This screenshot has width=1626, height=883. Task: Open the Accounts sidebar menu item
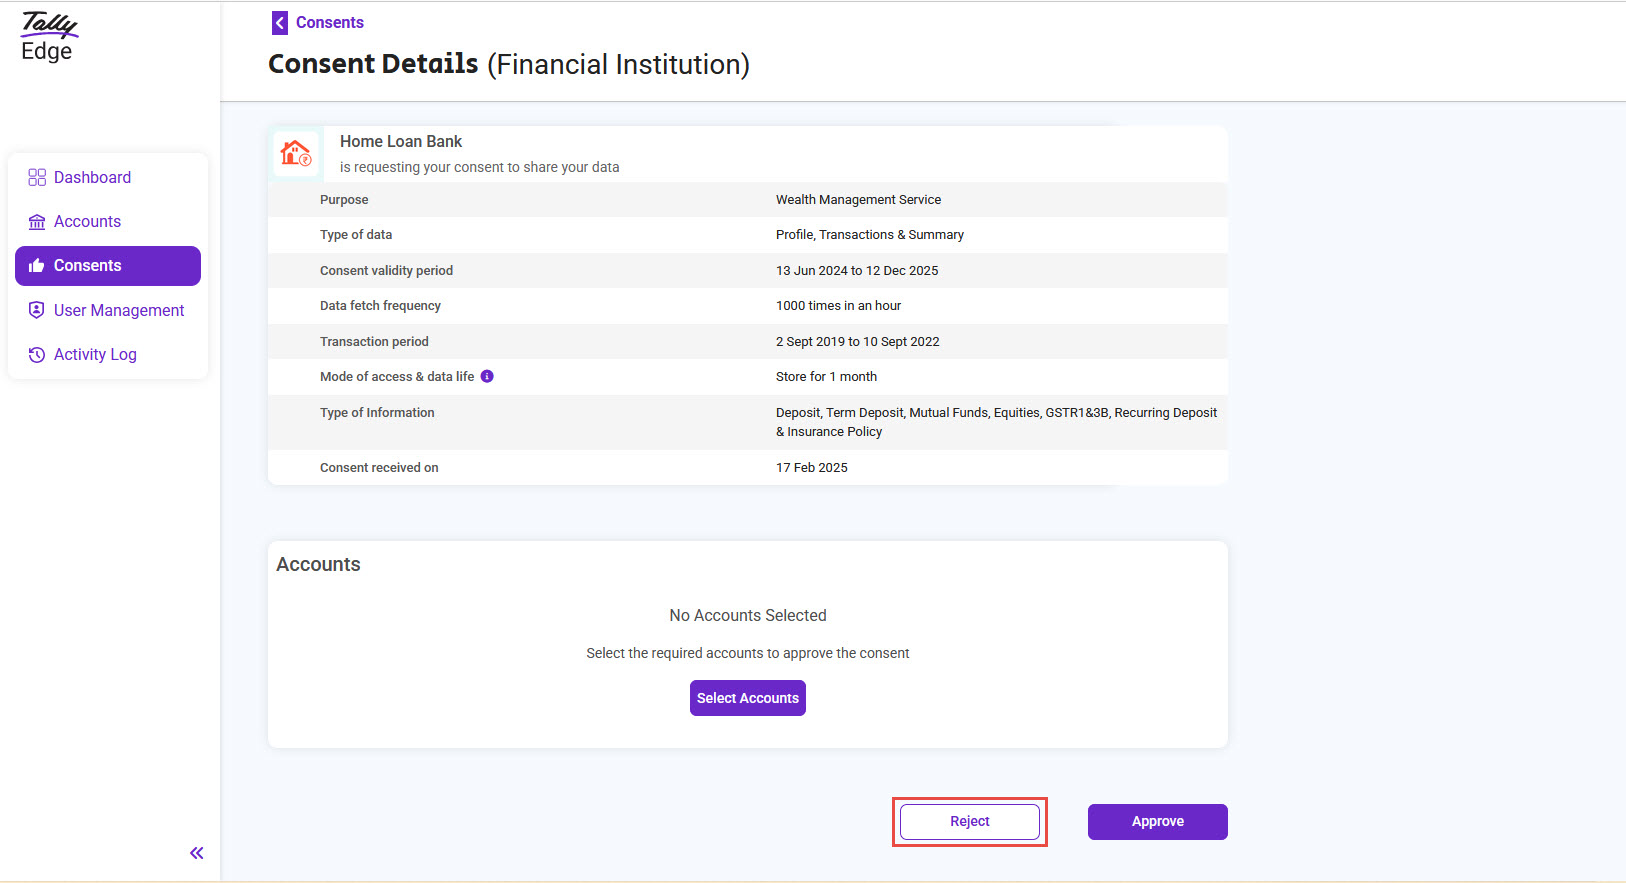[87, 222]
